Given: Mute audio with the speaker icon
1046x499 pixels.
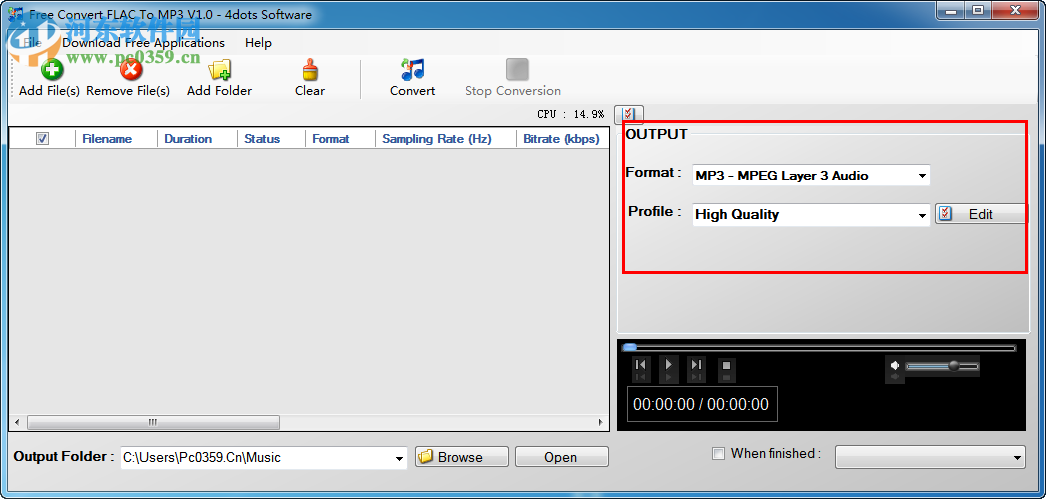Looking at the screenshot, I should [895, 366].
